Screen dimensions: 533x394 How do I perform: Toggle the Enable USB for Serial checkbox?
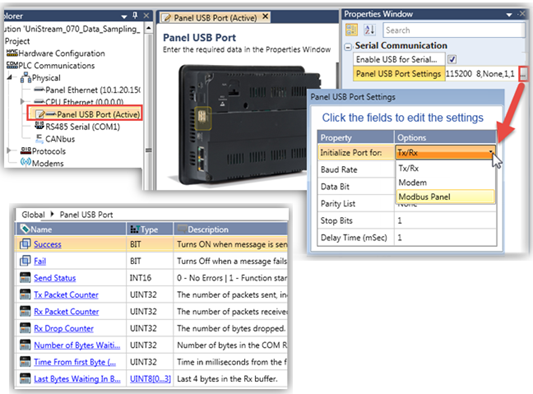click(452, 59)
